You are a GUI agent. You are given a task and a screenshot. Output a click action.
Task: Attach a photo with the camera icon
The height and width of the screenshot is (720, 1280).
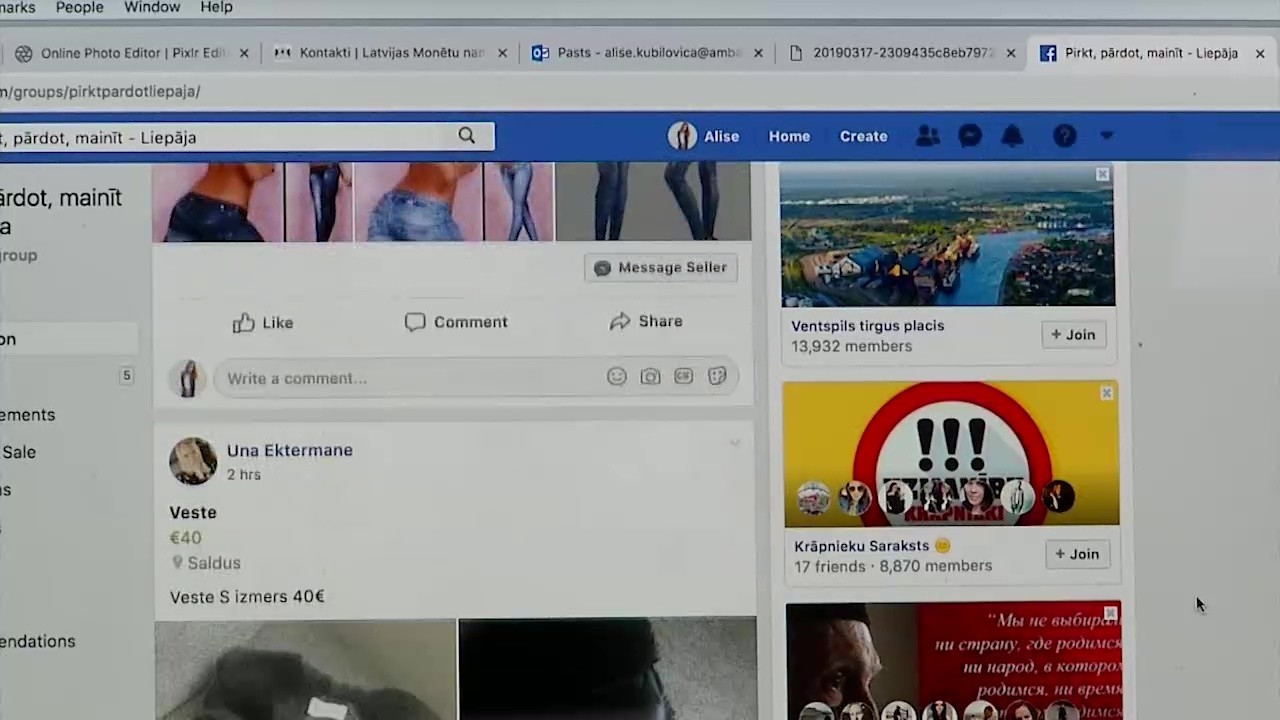[650, 377]
